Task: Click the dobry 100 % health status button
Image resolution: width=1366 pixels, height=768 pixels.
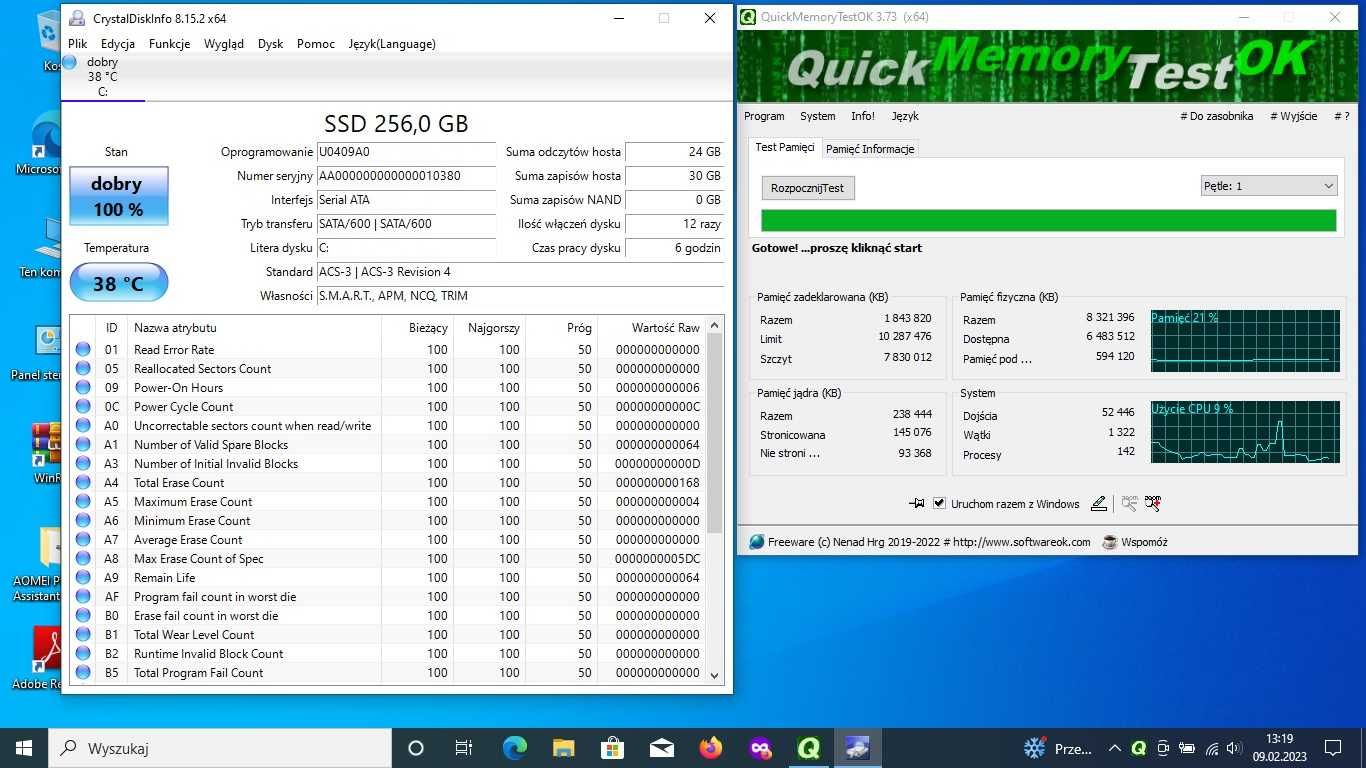Action: coord(118,196)
